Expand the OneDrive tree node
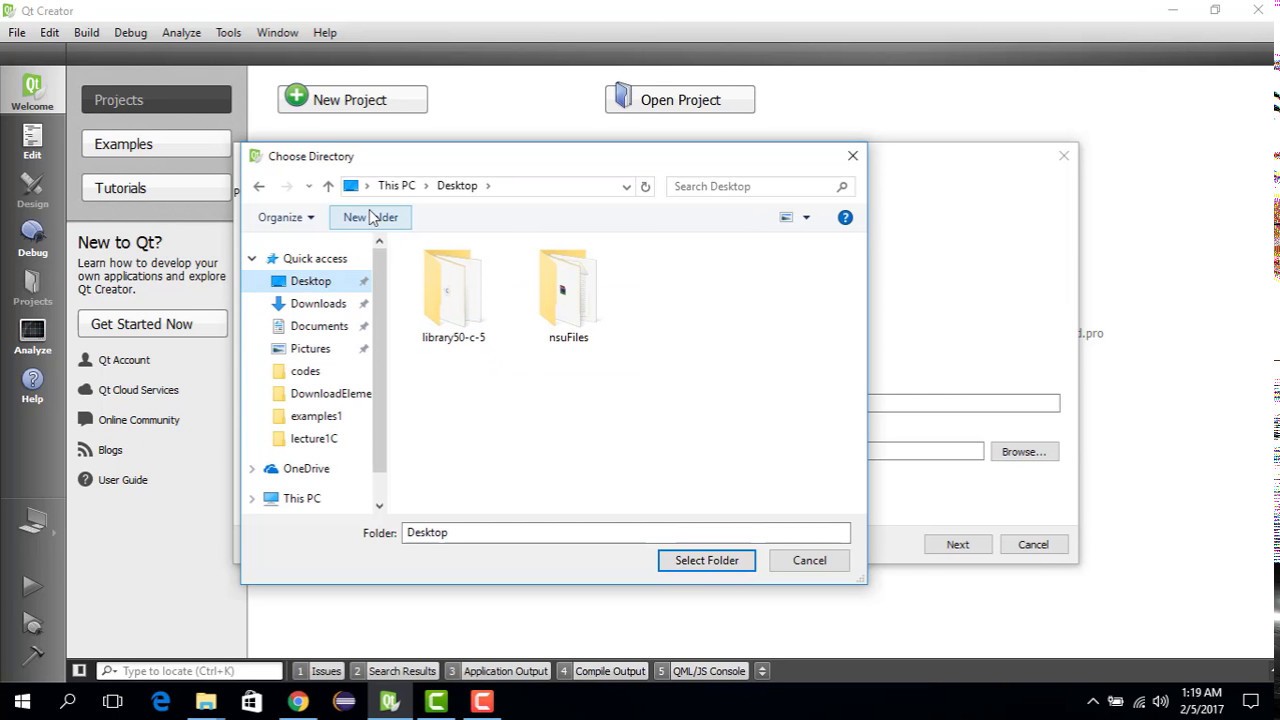Screen dimensions: 1280x720 coord(252,468)
